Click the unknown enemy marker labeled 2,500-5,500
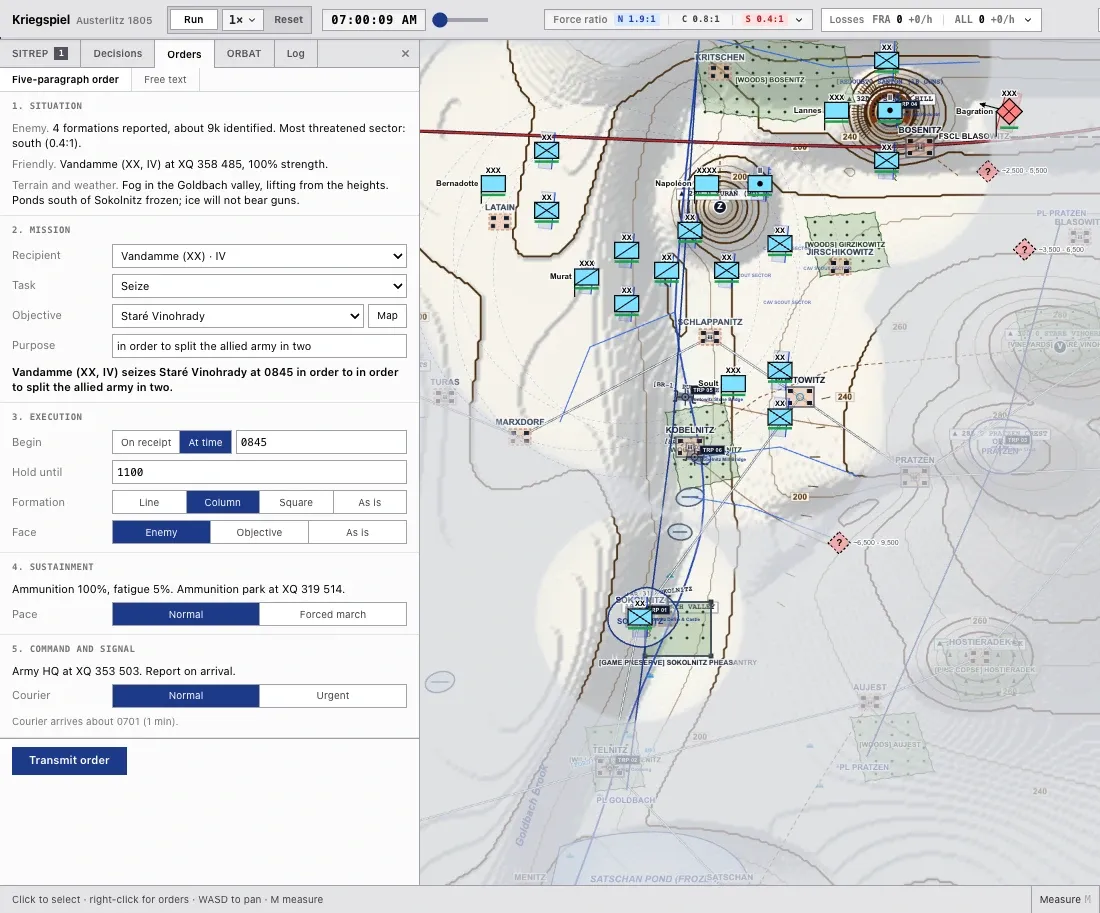Image resolution: width=1100 pixels, height=913 pixels. 988,171
